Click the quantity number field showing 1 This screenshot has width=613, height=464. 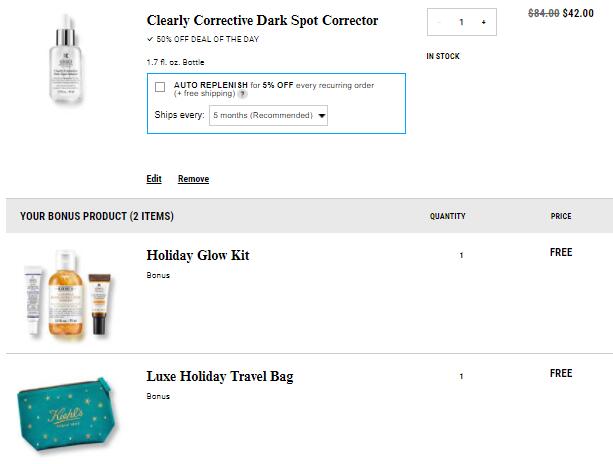click(x=461, y=22)
